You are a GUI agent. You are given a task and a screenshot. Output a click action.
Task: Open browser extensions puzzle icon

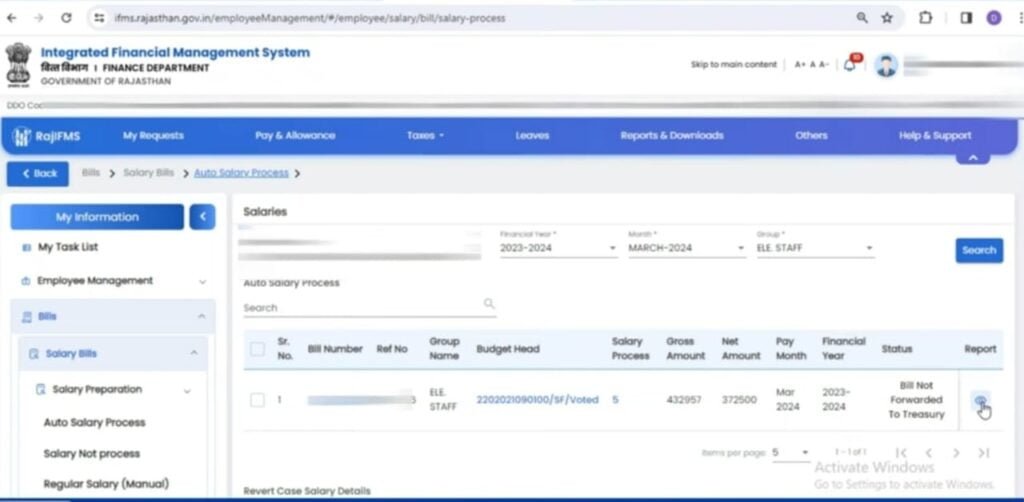925,18
